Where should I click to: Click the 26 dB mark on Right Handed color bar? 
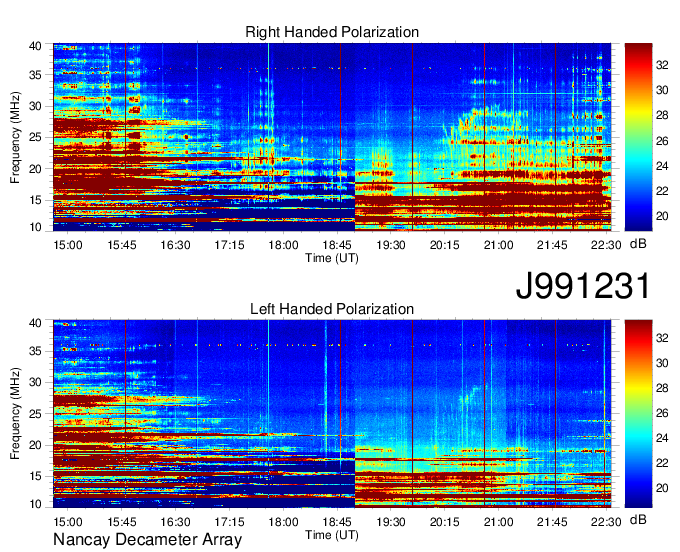click(662, 141)
